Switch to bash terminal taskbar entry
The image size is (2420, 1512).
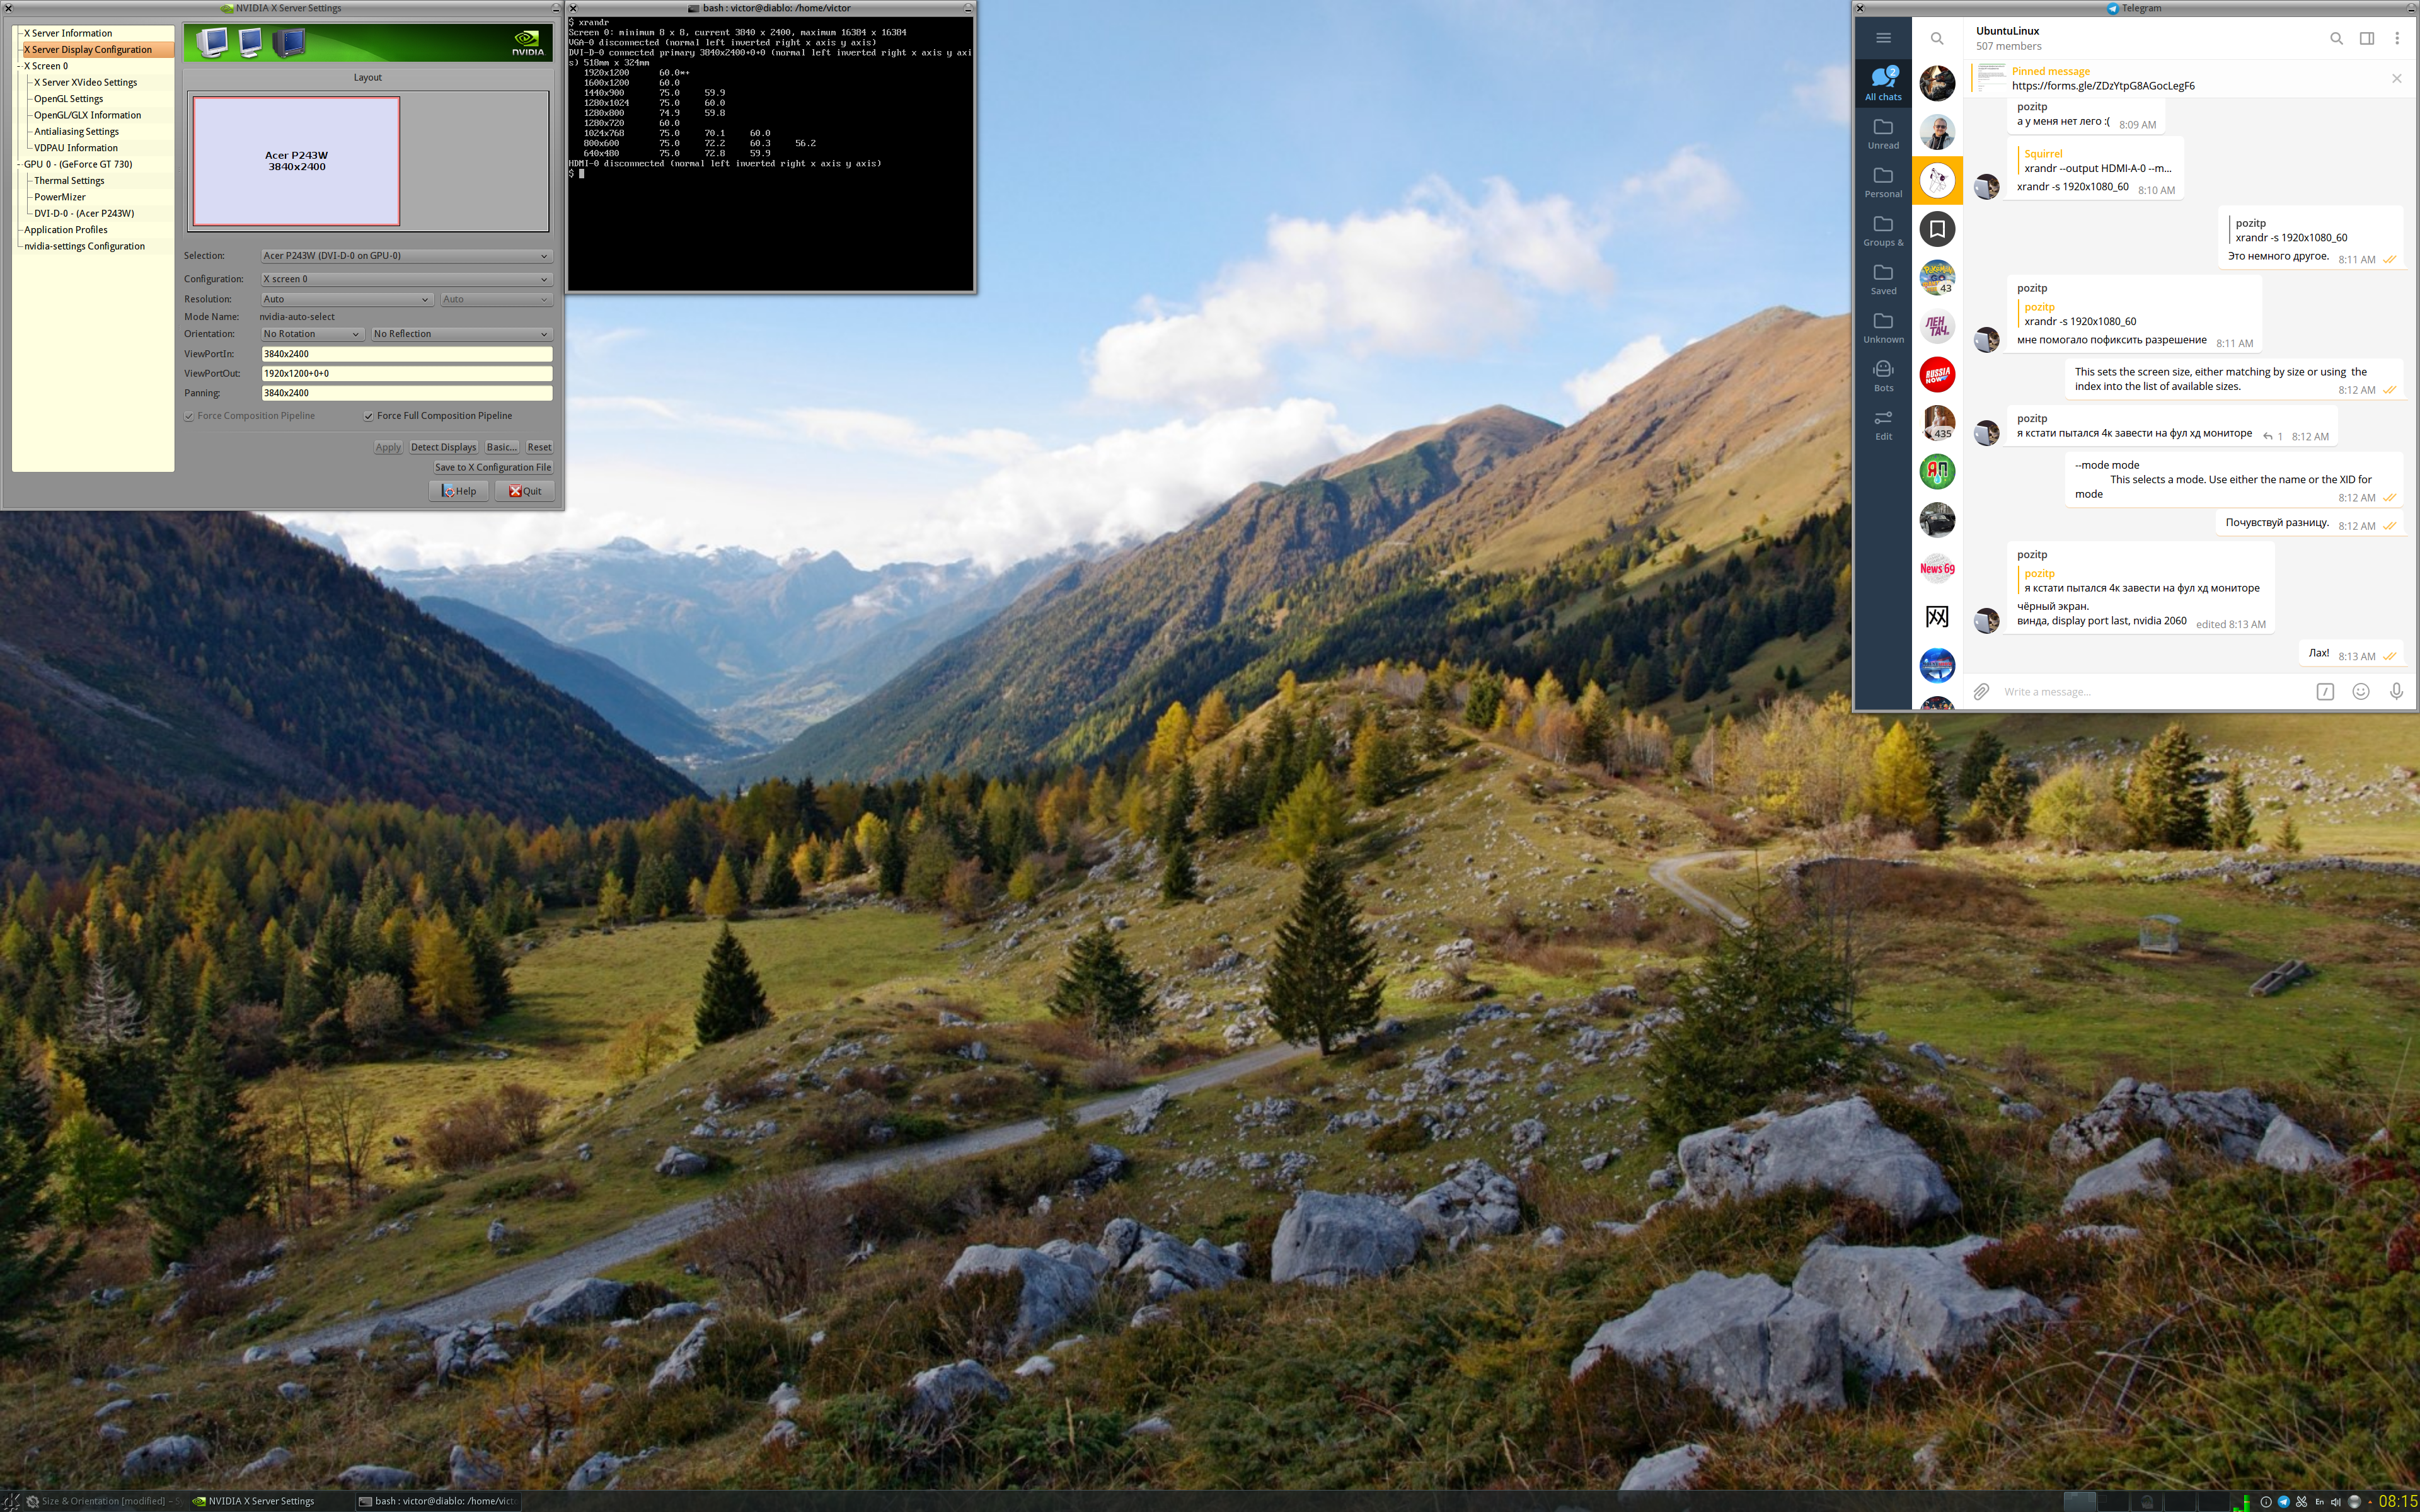click(x=439, y=1501)
